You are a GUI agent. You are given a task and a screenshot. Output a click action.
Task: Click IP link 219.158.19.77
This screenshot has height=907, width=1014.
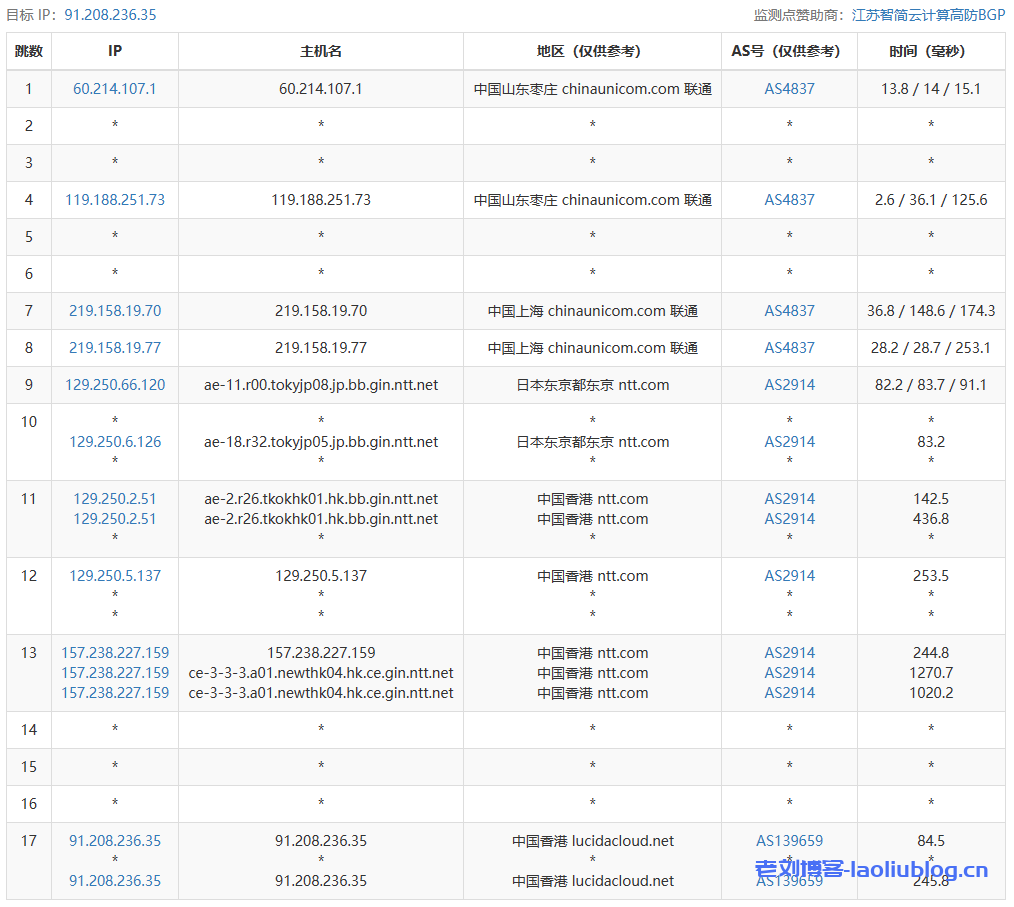[x=115, y=348]
